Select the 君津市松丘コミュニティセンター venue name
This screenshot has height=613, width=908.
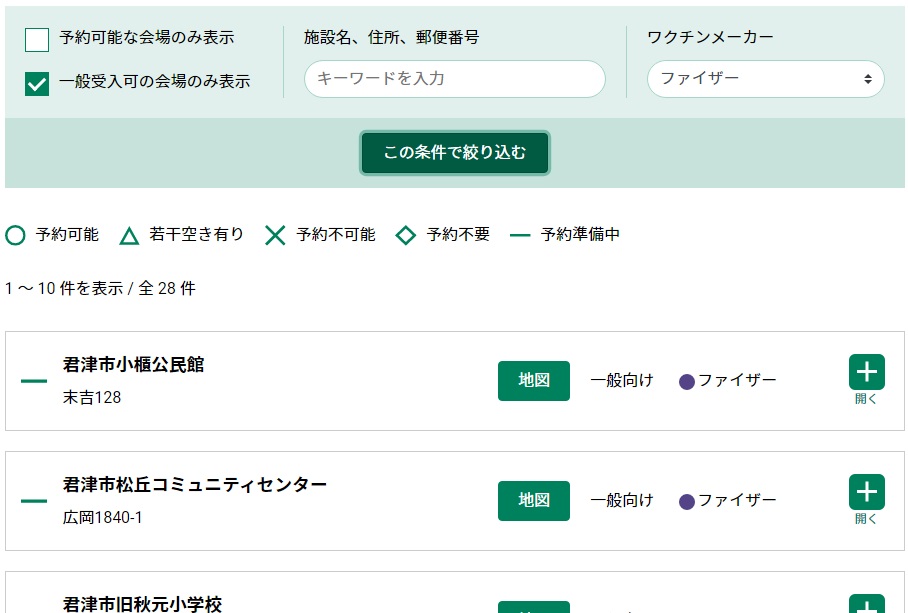(x=195, y=484)
